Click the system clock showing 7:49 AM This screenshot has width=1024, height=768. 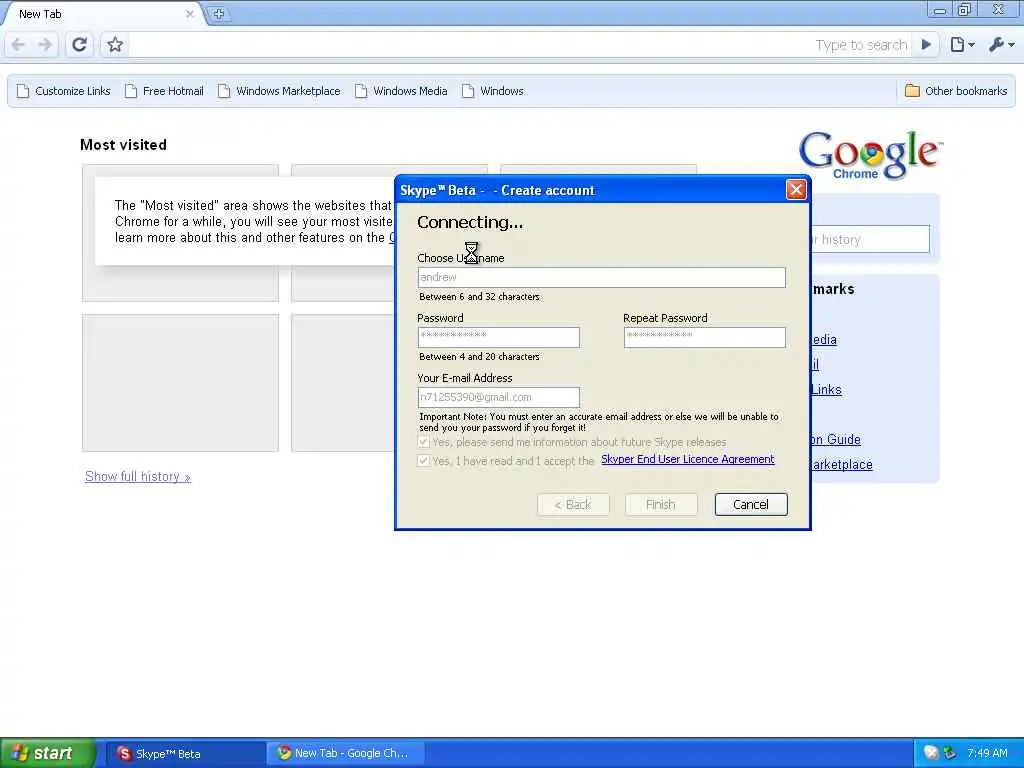click(x=987, y=753)
